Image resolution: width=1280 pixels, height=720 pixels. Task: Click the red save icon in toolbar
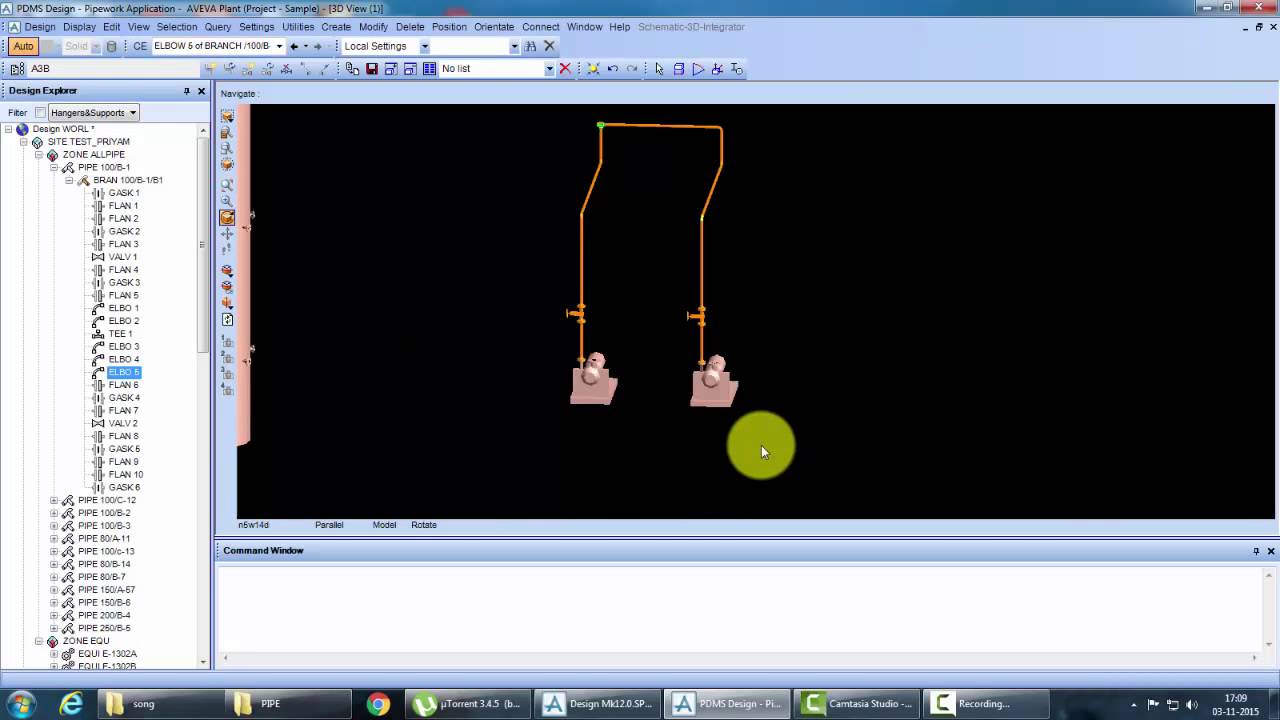pos(372,69)
